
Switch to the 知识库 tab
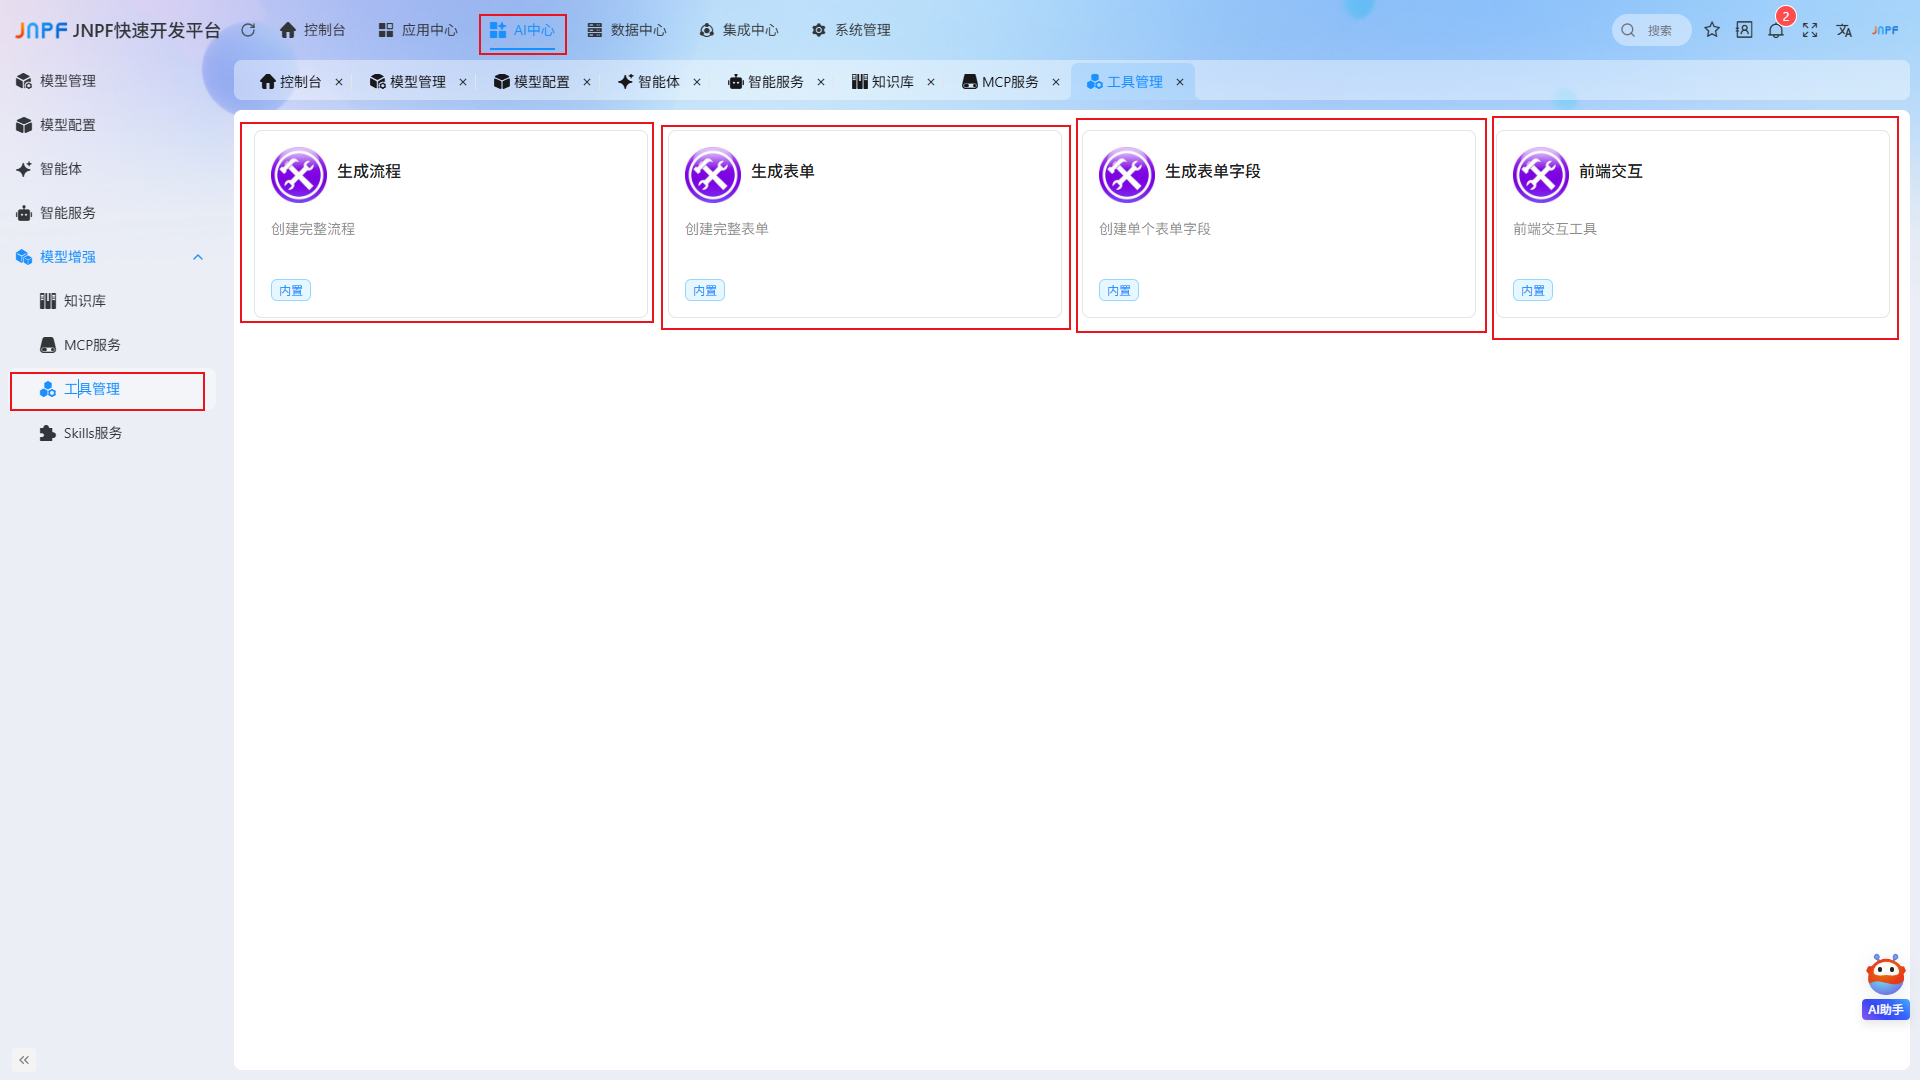click(883, 82)
